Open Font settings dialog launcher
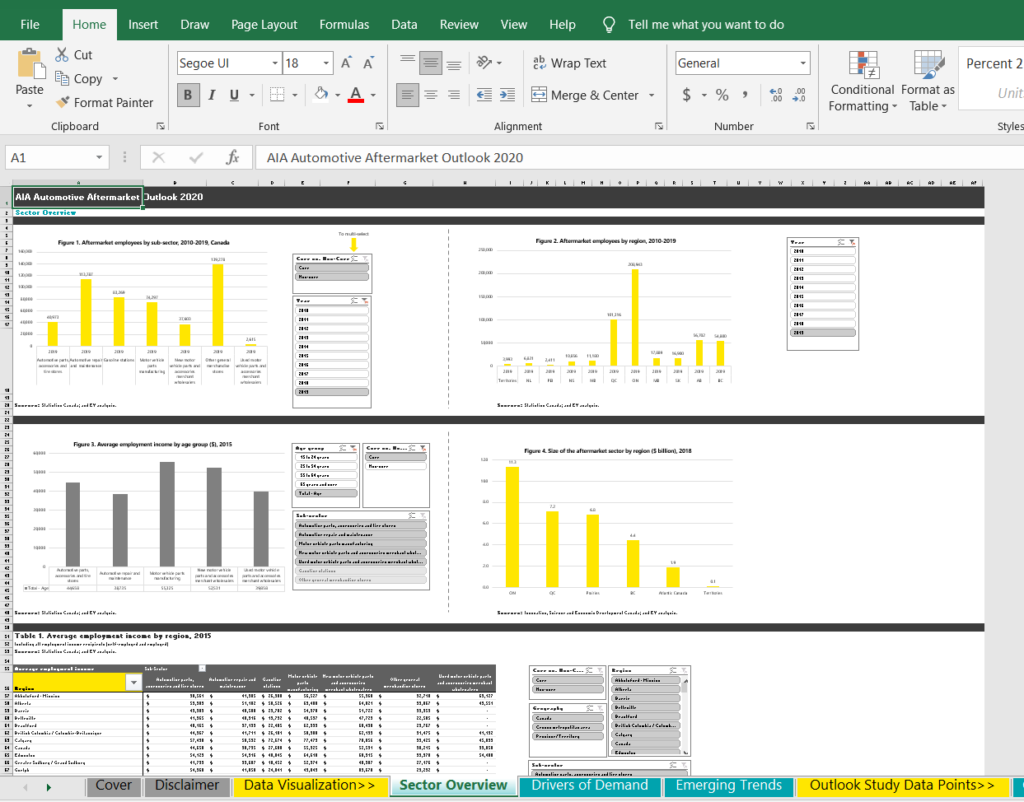This screenshot has width=1024, height=802. pos(379,126)
